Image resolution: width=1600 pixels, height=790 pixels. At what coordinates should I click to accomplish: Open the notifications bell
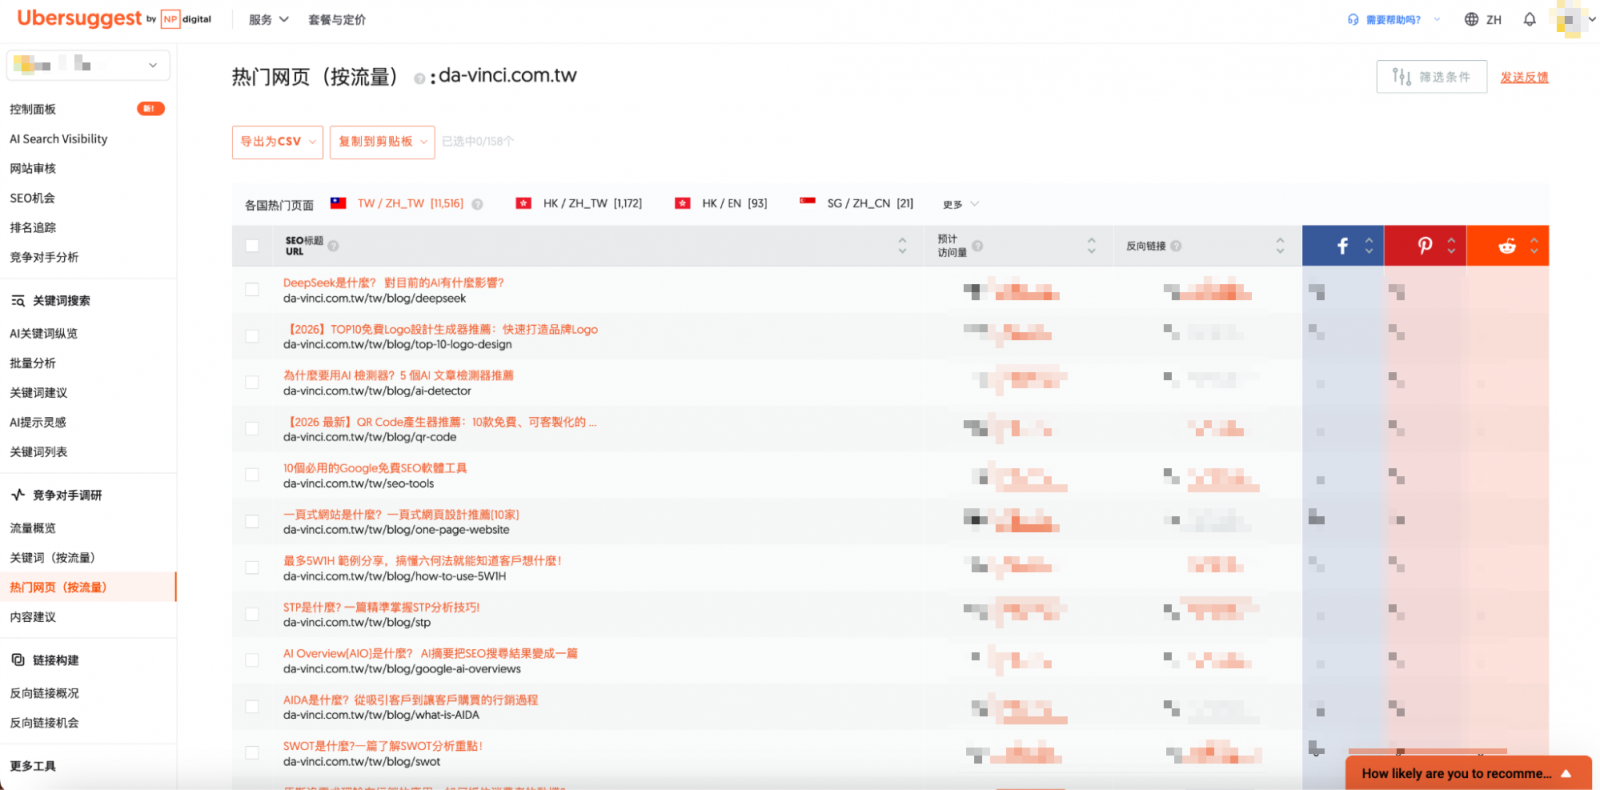1529,20
